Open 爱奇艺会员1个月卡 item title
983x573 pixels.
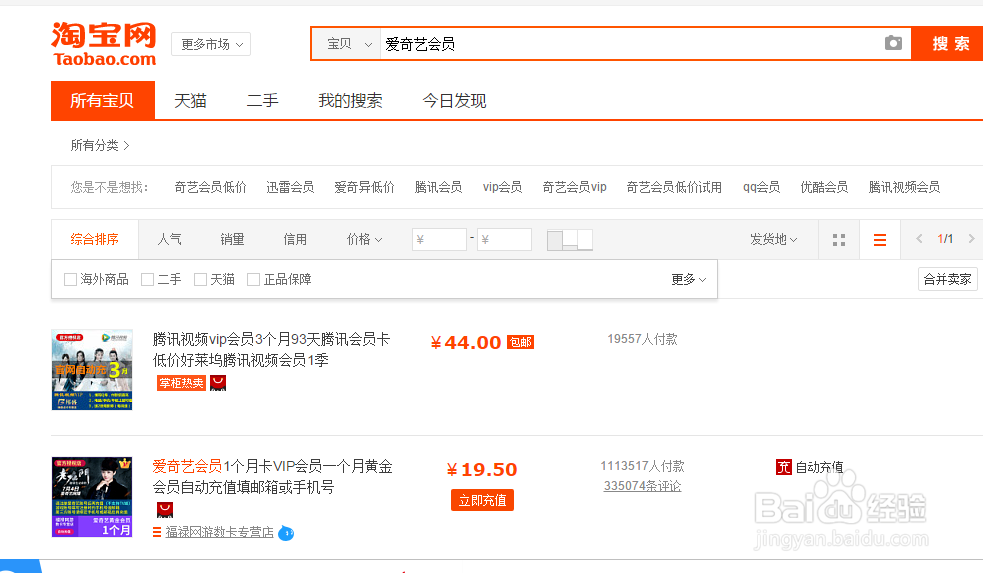tap(272, 476)
